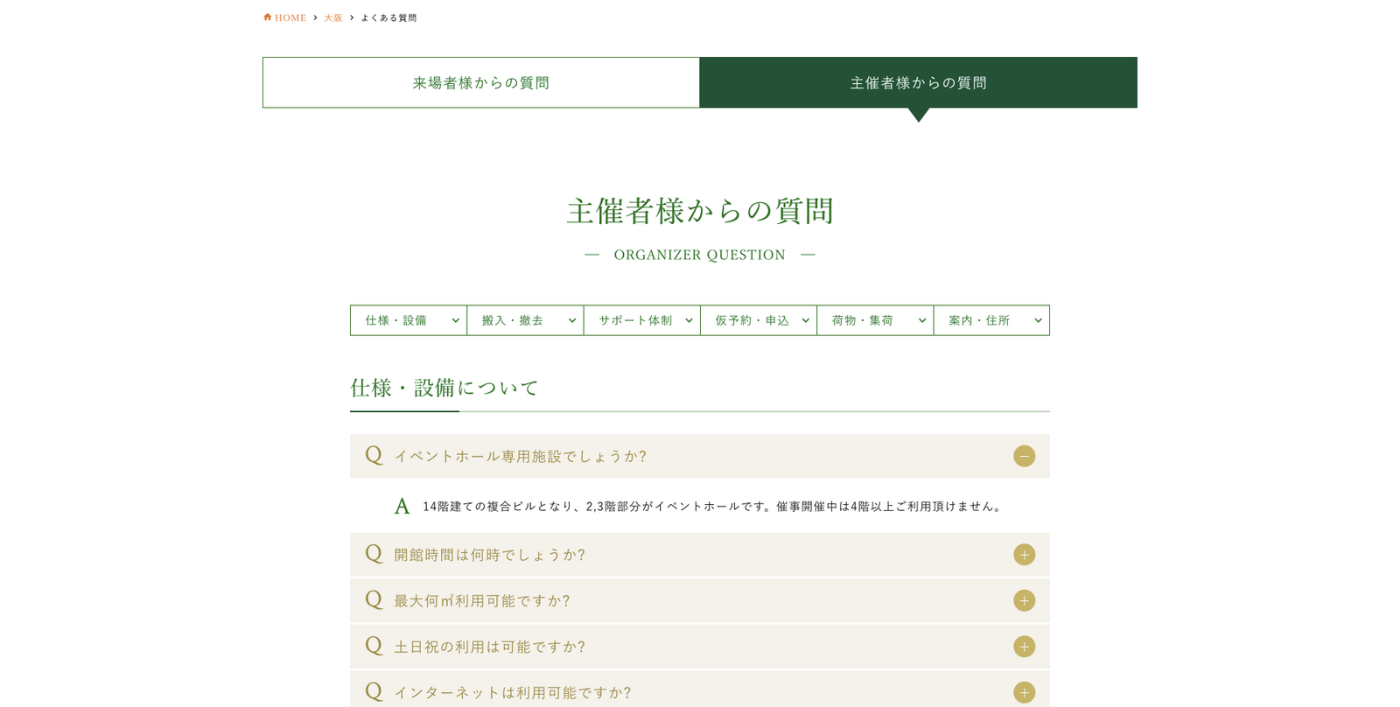Collapse answer with the minus icon
The height and width of the screenshot is (707, 1400).
tap(1023, 456)
